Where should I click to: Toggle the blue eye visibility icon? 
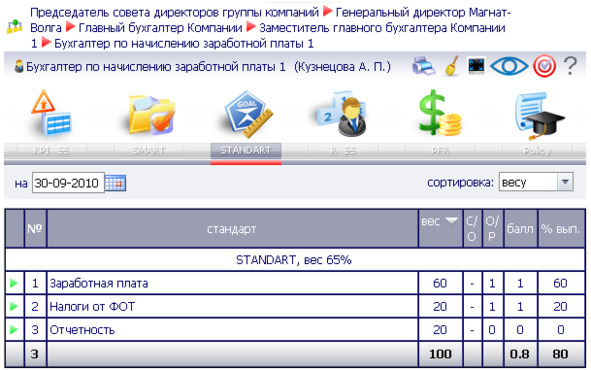pyautogui.click(x=509, y=66)
